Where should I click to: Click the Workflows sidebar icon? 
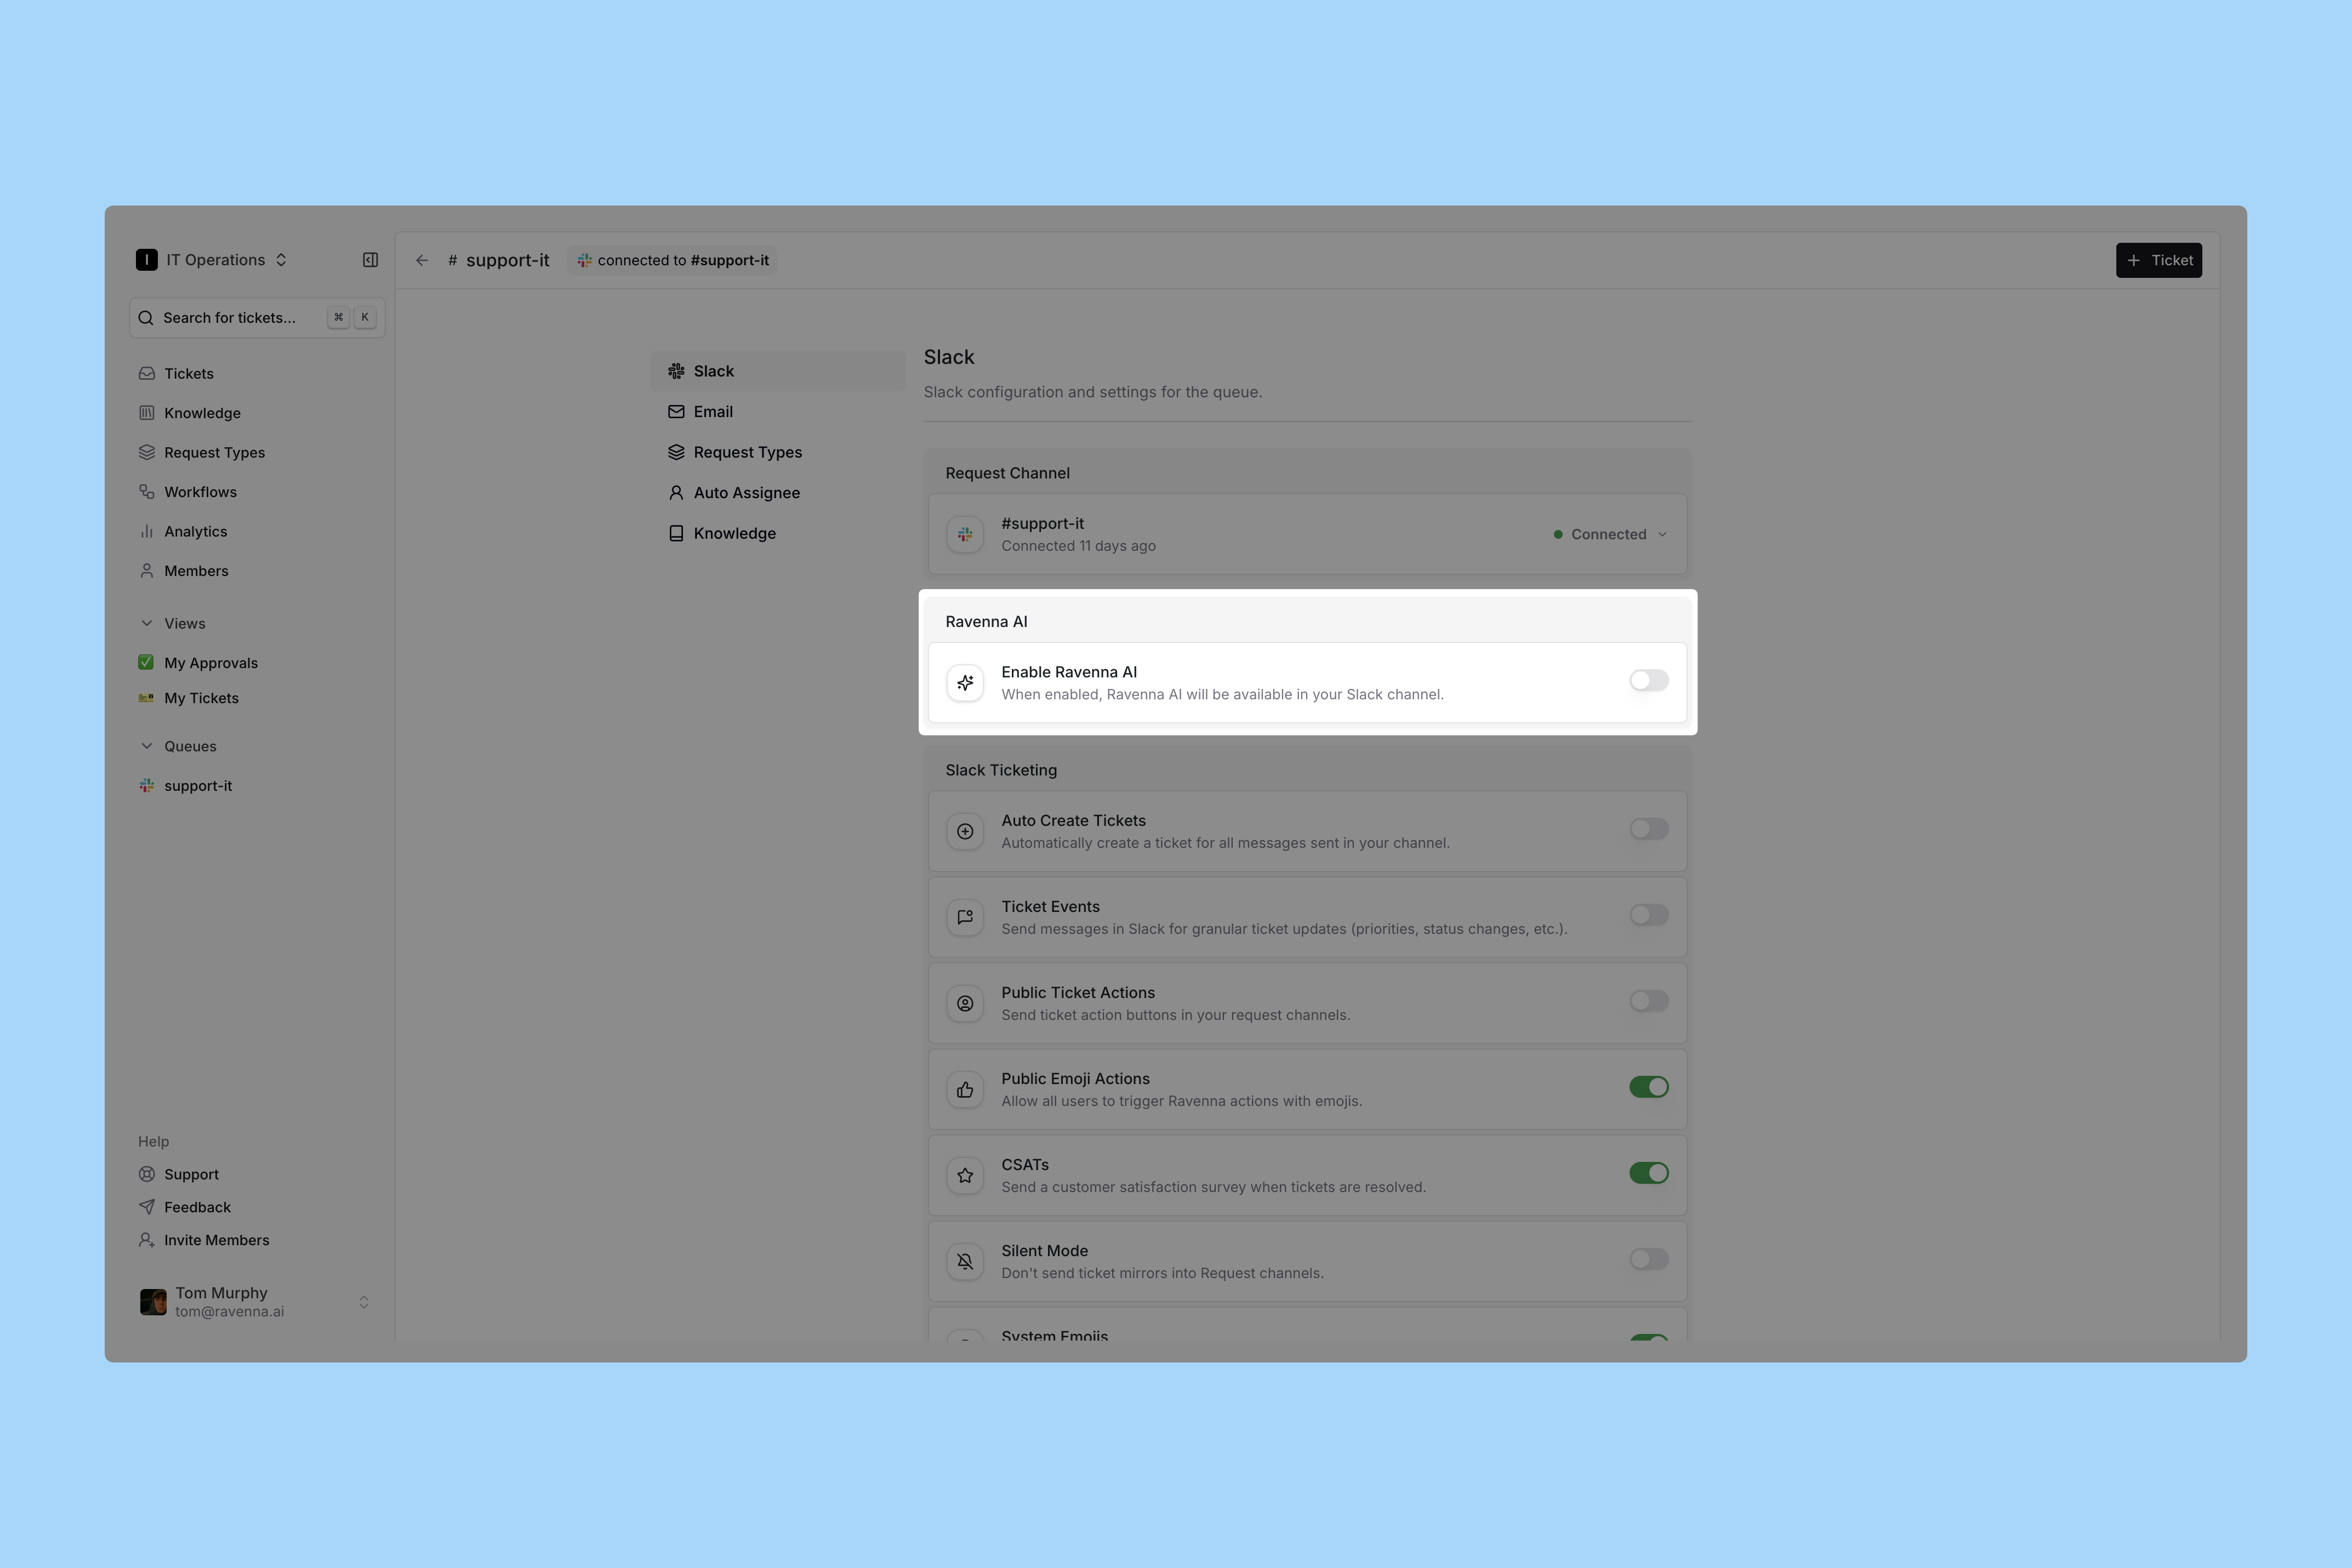pyautogui.click(x=147, y=492)
